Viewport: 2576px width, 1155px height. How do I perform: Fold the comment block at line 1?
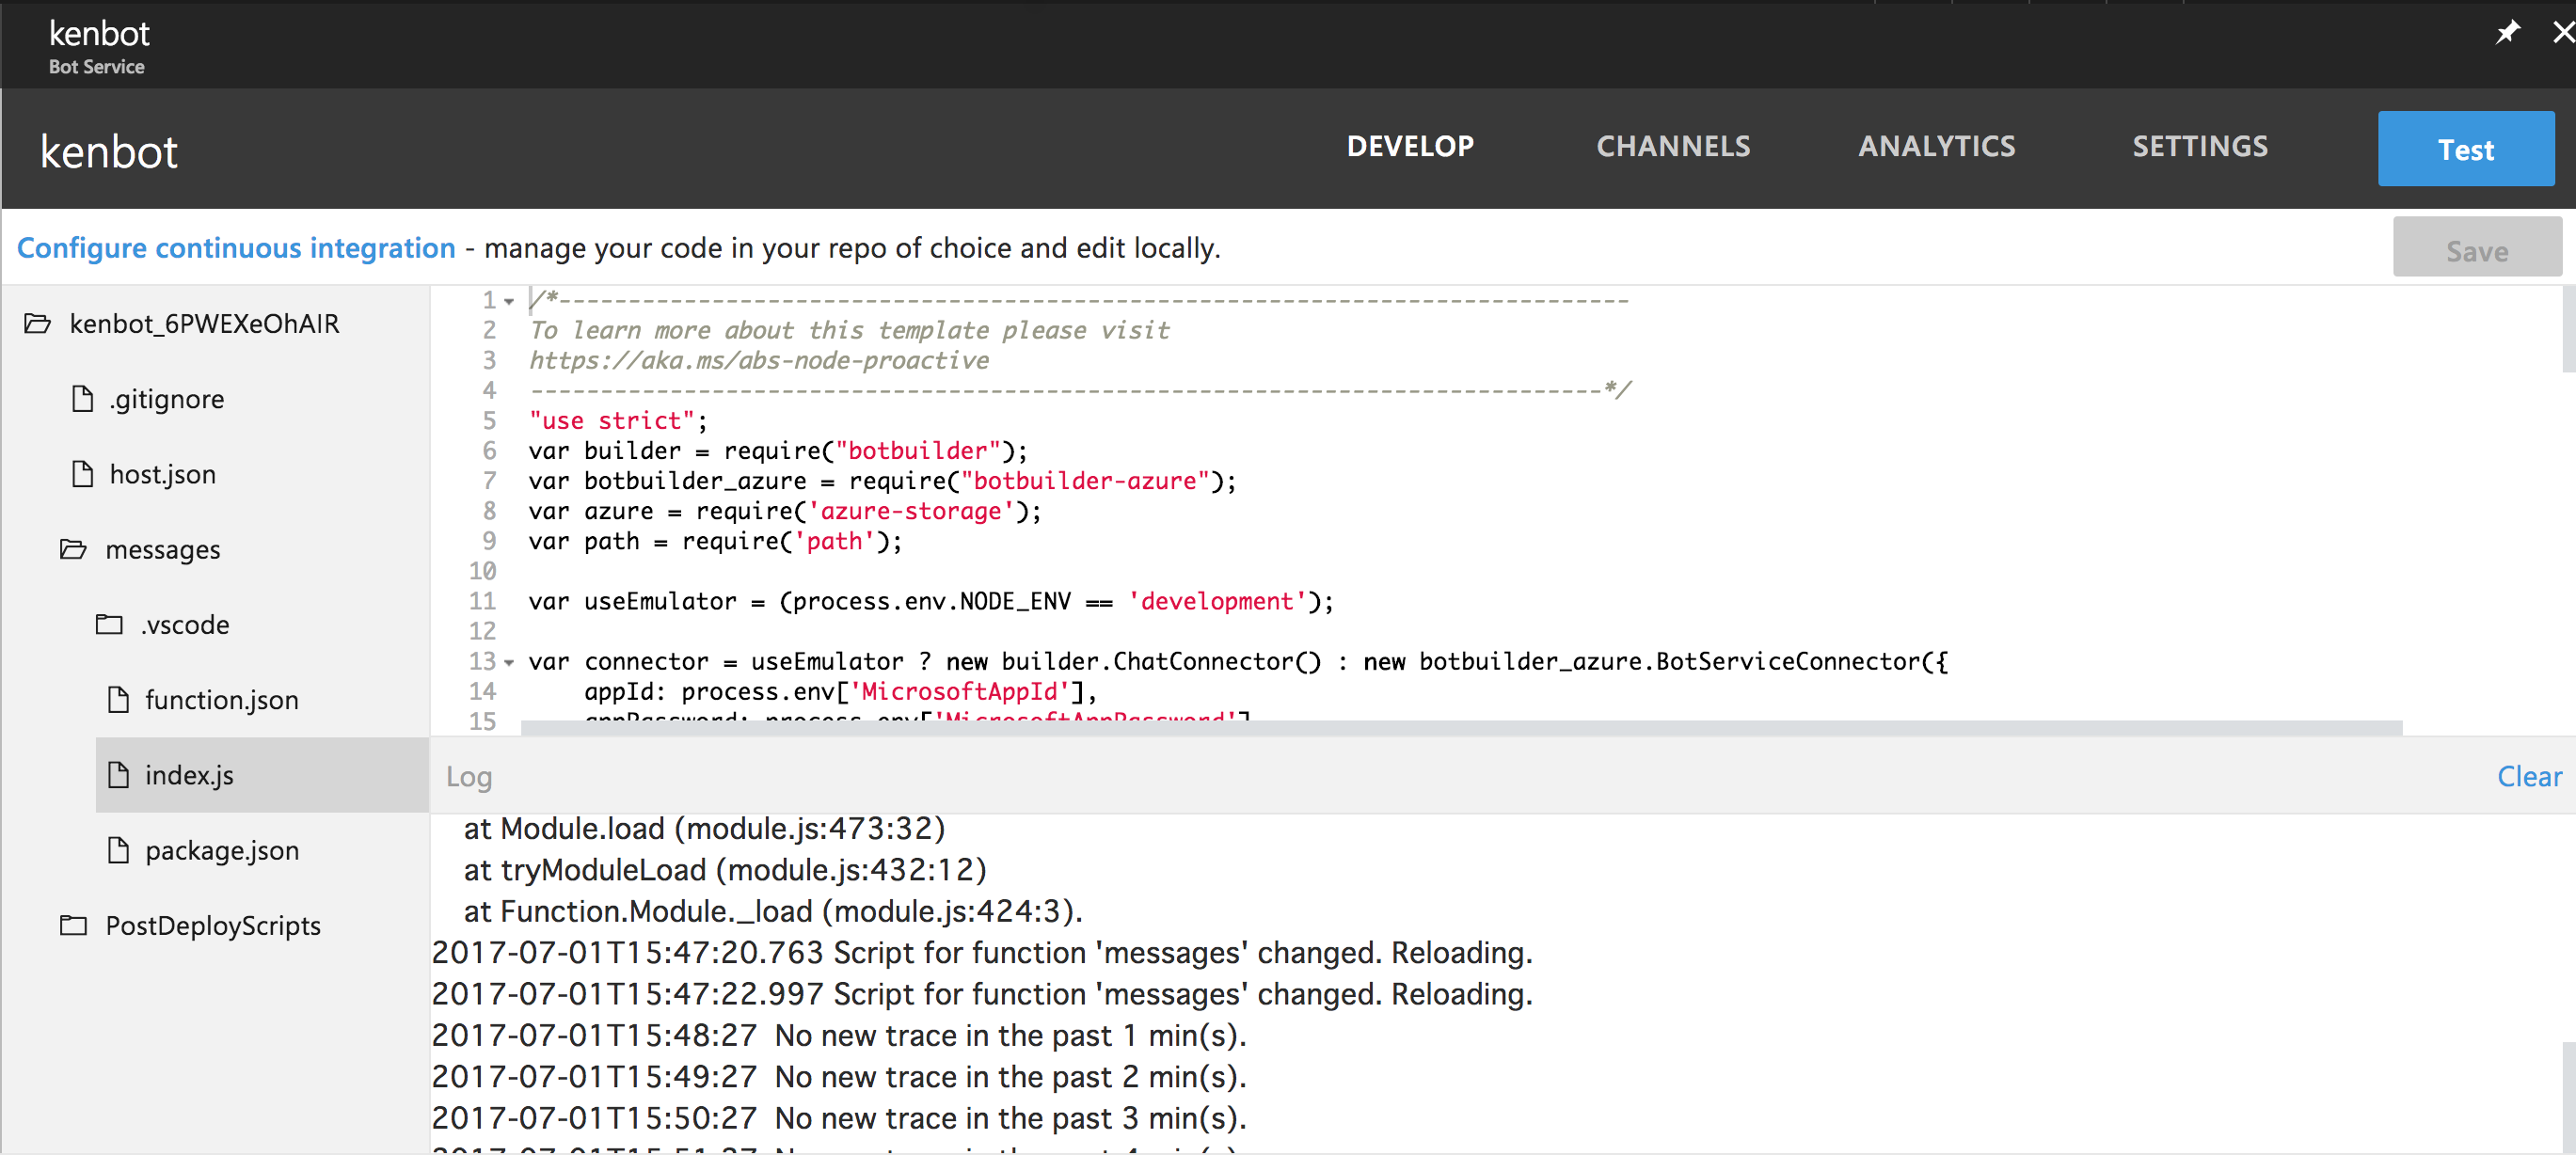click(509, 301)
